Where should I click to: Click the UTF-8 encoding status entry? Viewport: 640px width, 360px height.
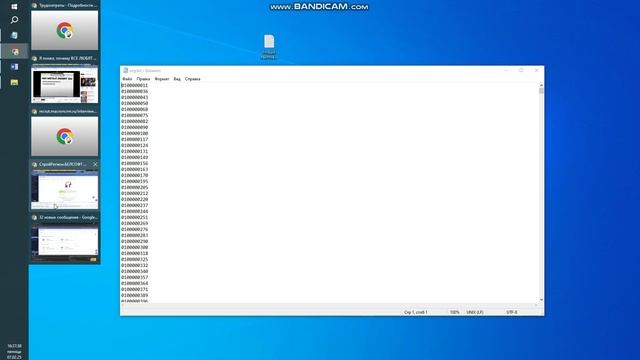(x=511, y=312)
